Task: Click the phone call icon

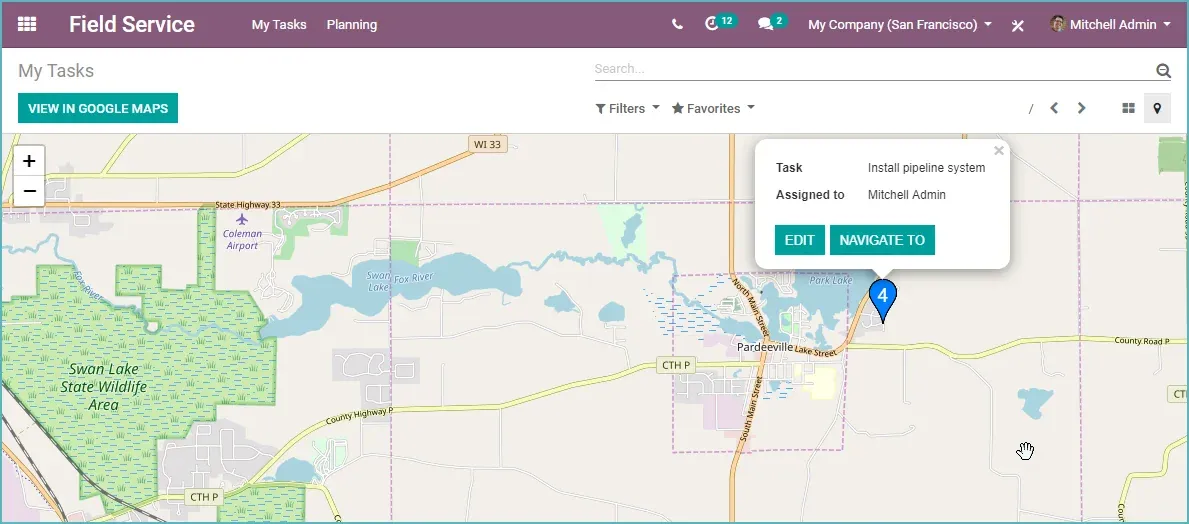Action: click(677, 24)
